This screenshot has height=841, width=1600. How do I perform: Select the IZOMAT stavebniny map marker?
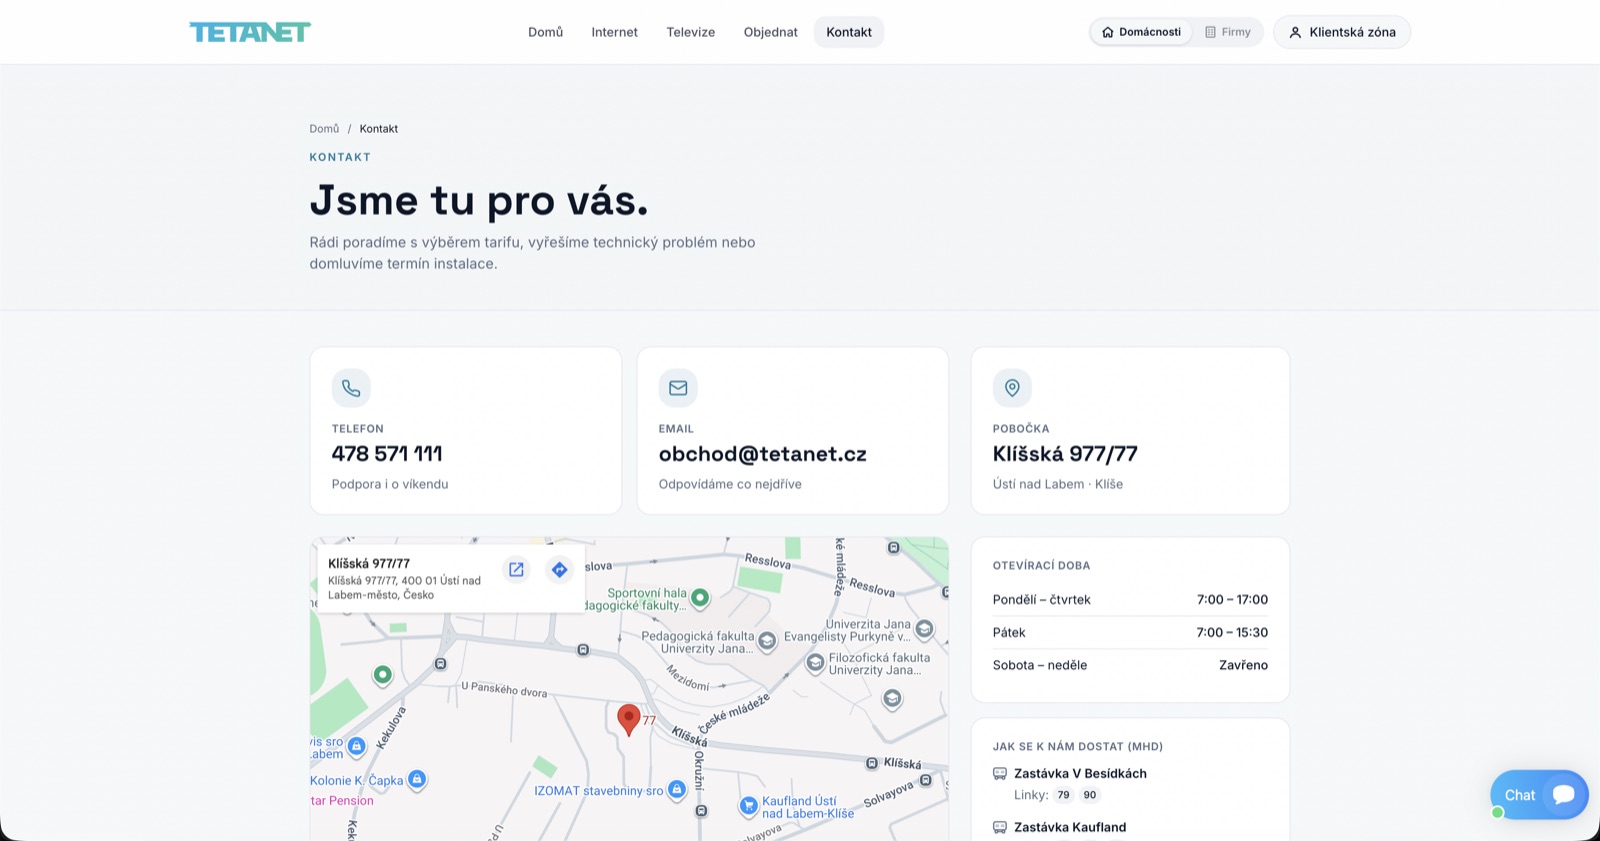click(677, 790)
